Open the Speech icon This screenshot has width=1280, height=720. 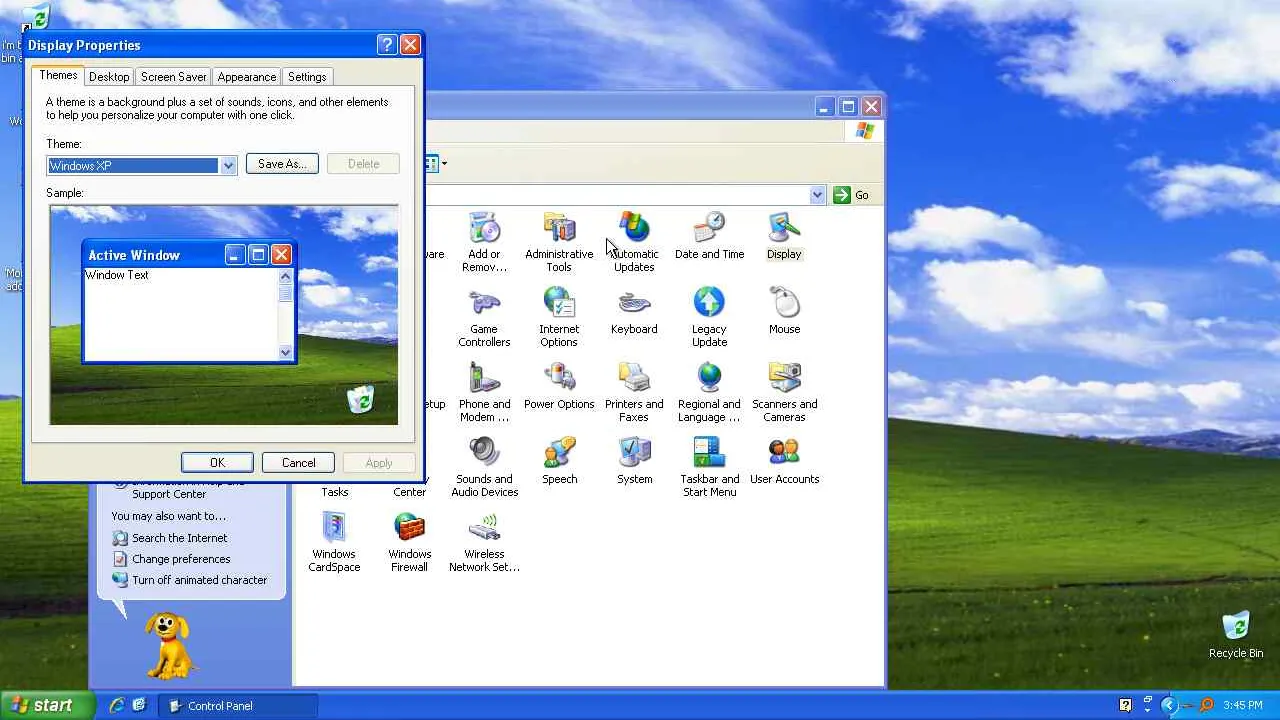559,461
